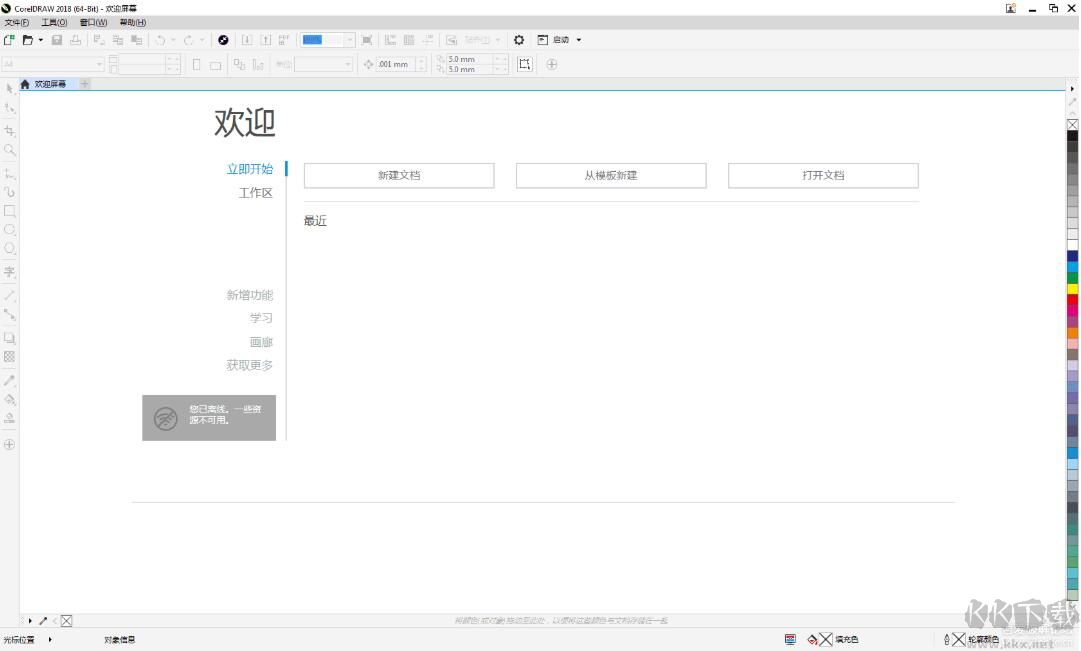The width and height of the screenshot is (1081, 651).
Task: Select the Shape tool
Action: 10,107
